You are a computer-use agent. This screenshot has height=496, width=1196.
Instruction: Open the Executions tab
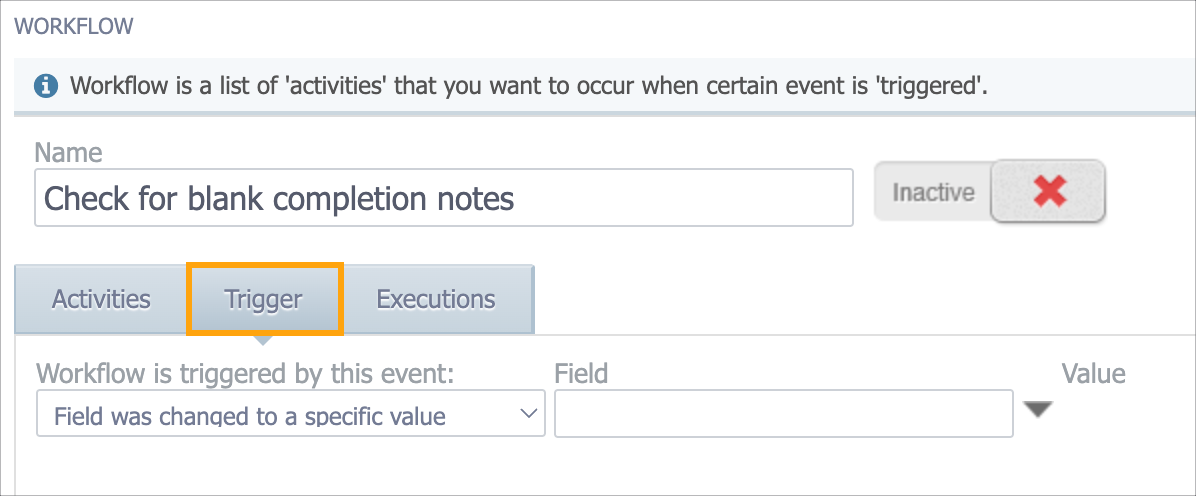click(x=436, y=299)
